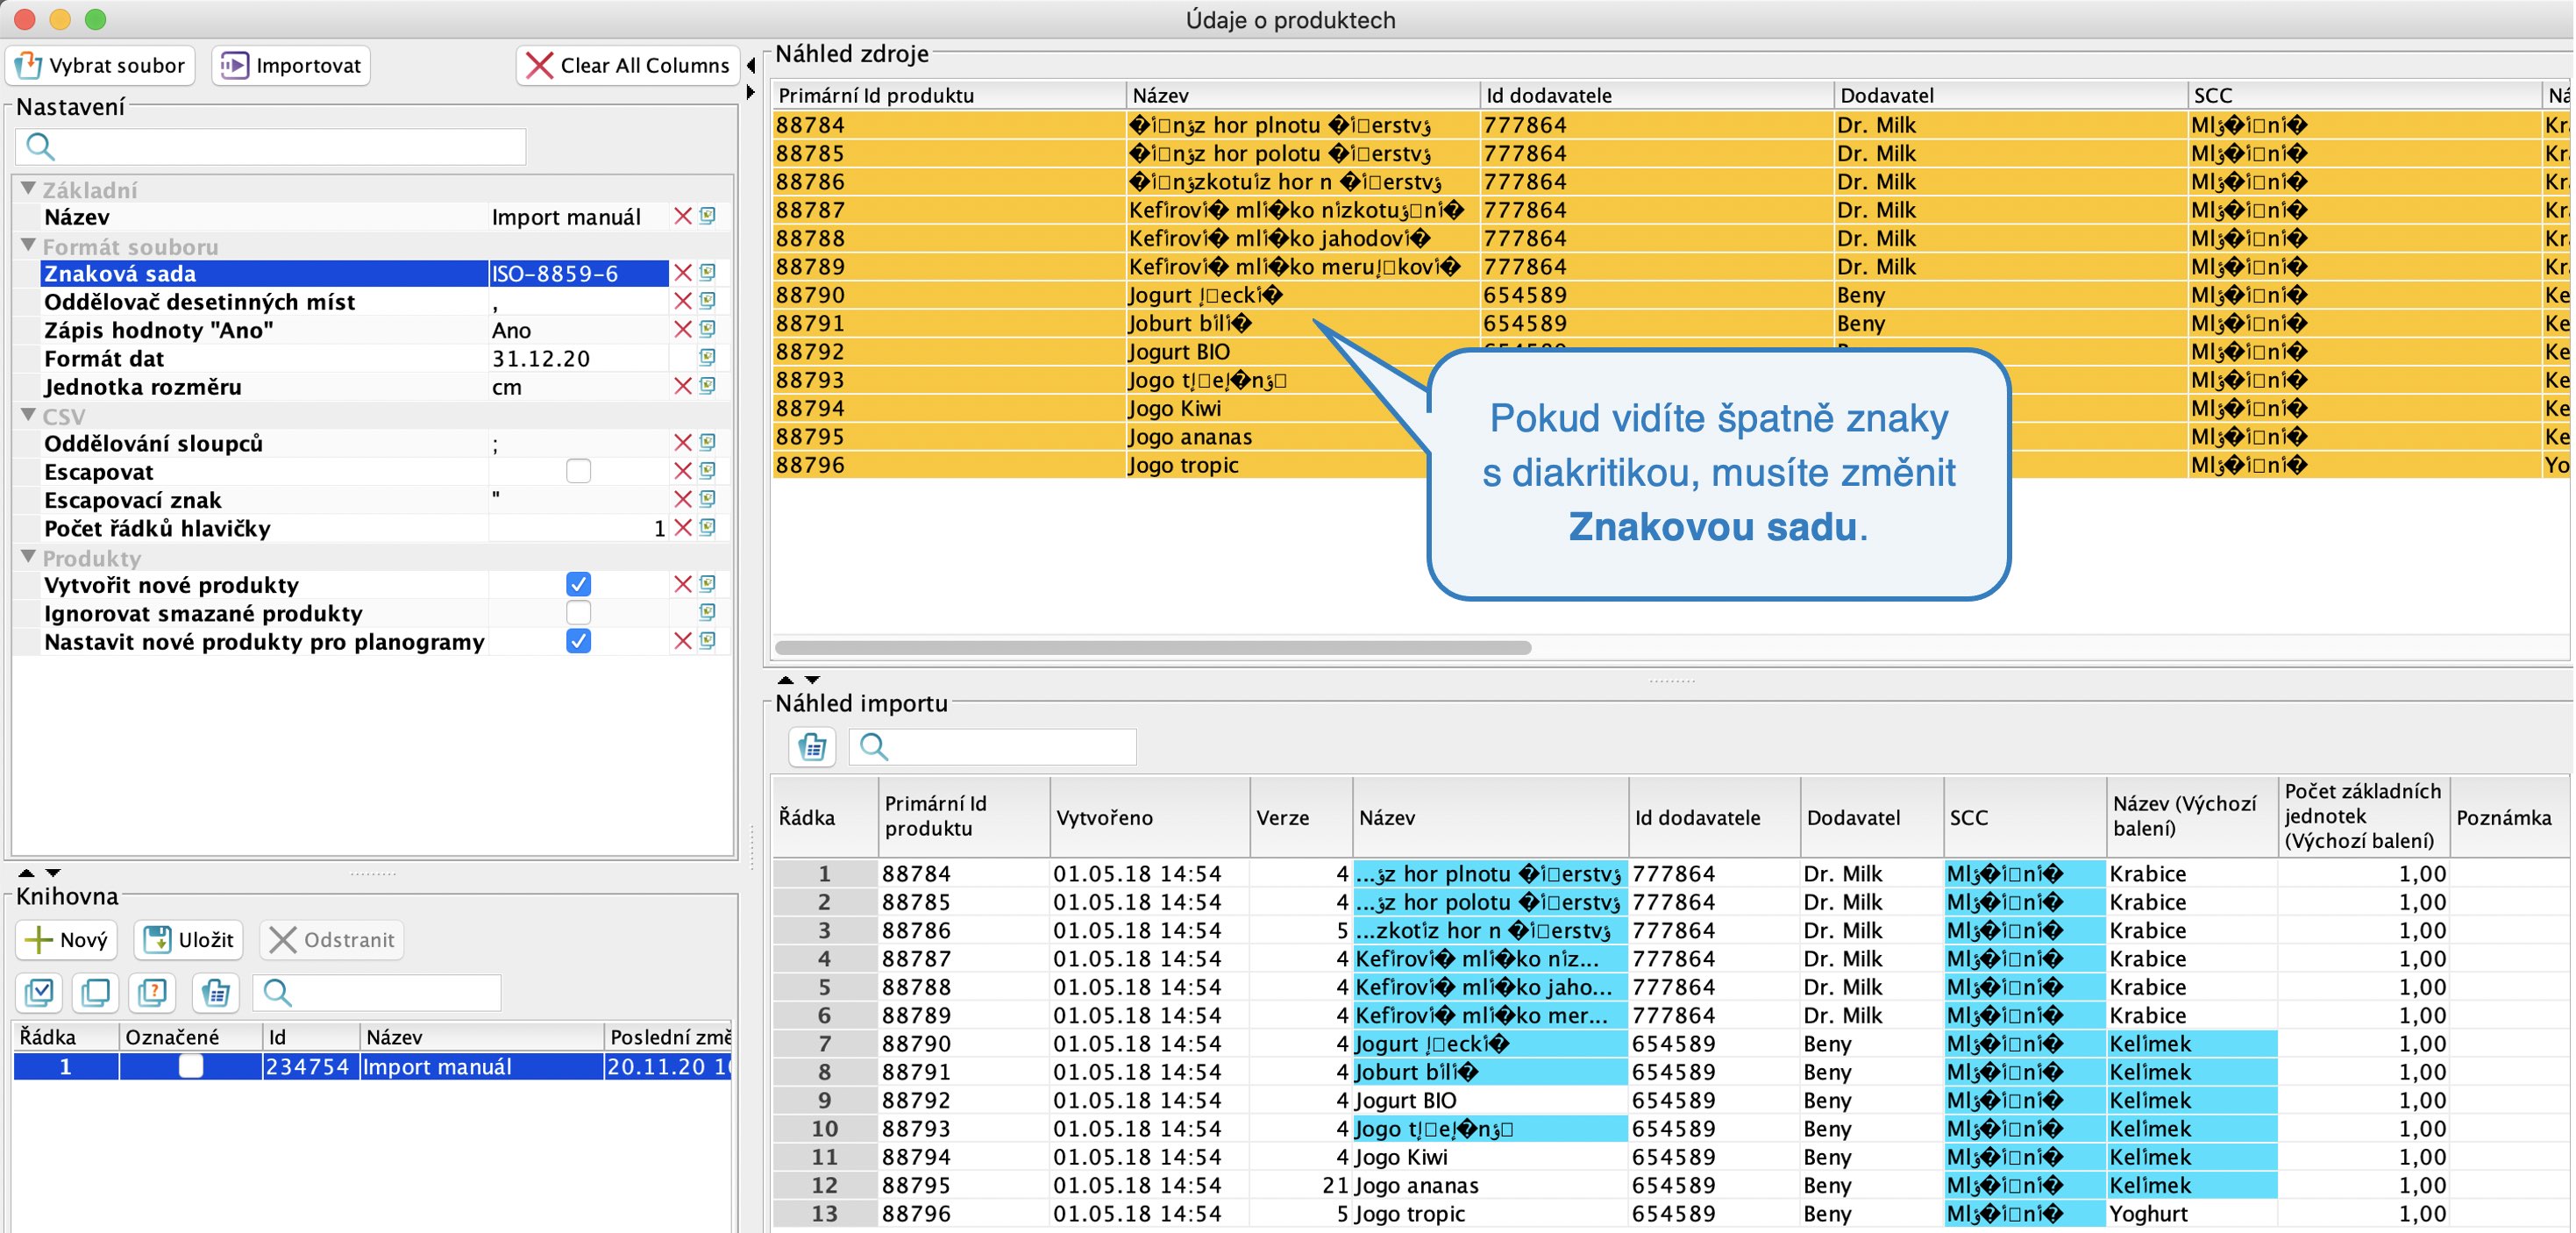The height and width of the screenshot is (1233, 2576).
Task: Clear Nastavit nové produkty with red X
Action: pyautogui.click(x=683, y=641)
